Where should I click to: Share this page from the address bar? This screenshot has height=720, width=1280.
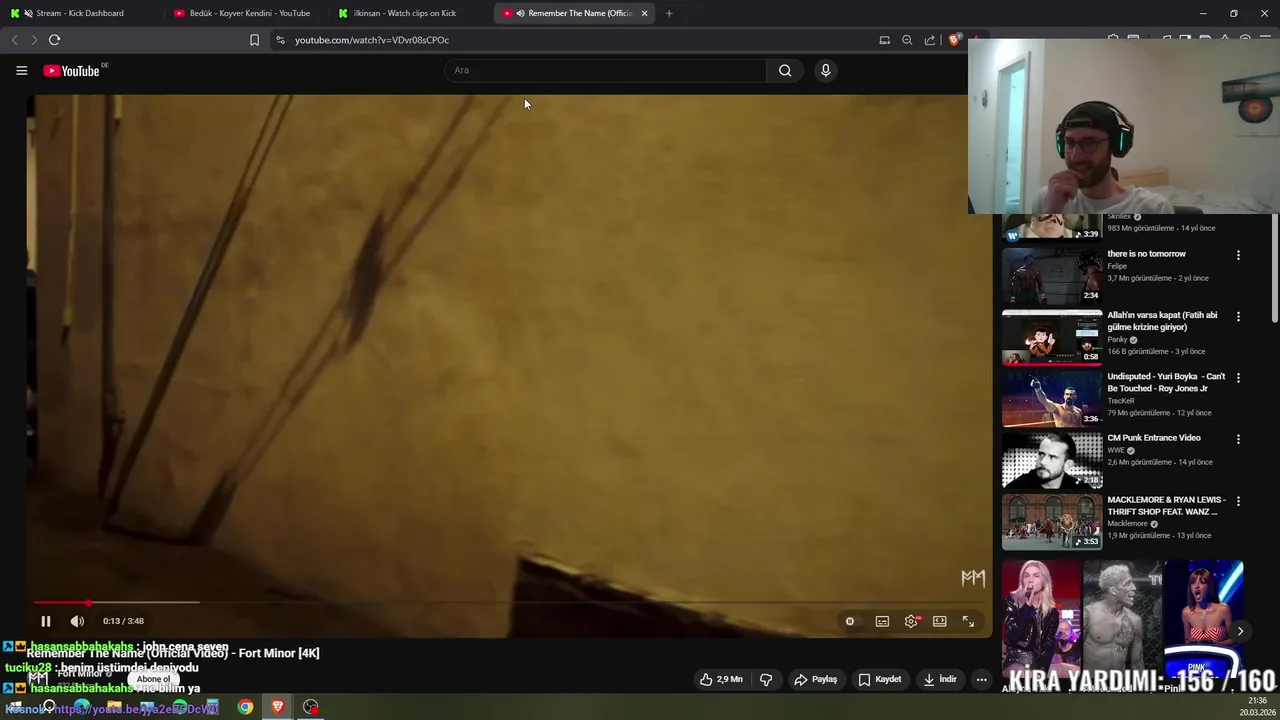tap(930, 40)
